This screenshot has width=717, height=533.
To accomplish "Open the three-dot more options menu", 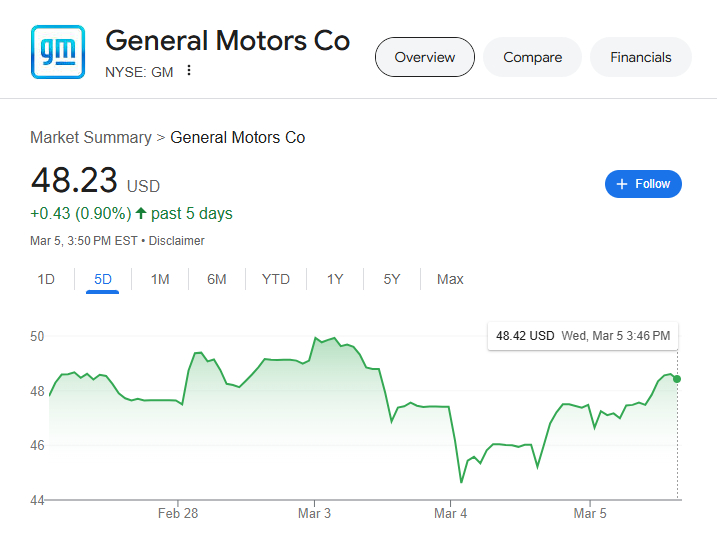I will 188,71.
